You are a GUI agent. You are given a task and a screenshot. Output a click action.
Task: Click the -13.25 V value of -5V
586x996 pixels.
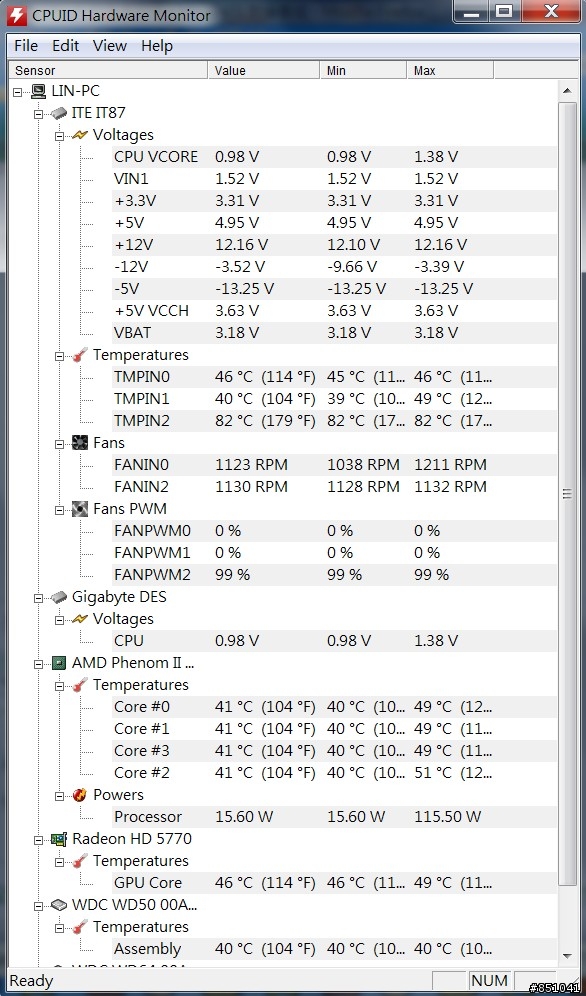[244, 289]
